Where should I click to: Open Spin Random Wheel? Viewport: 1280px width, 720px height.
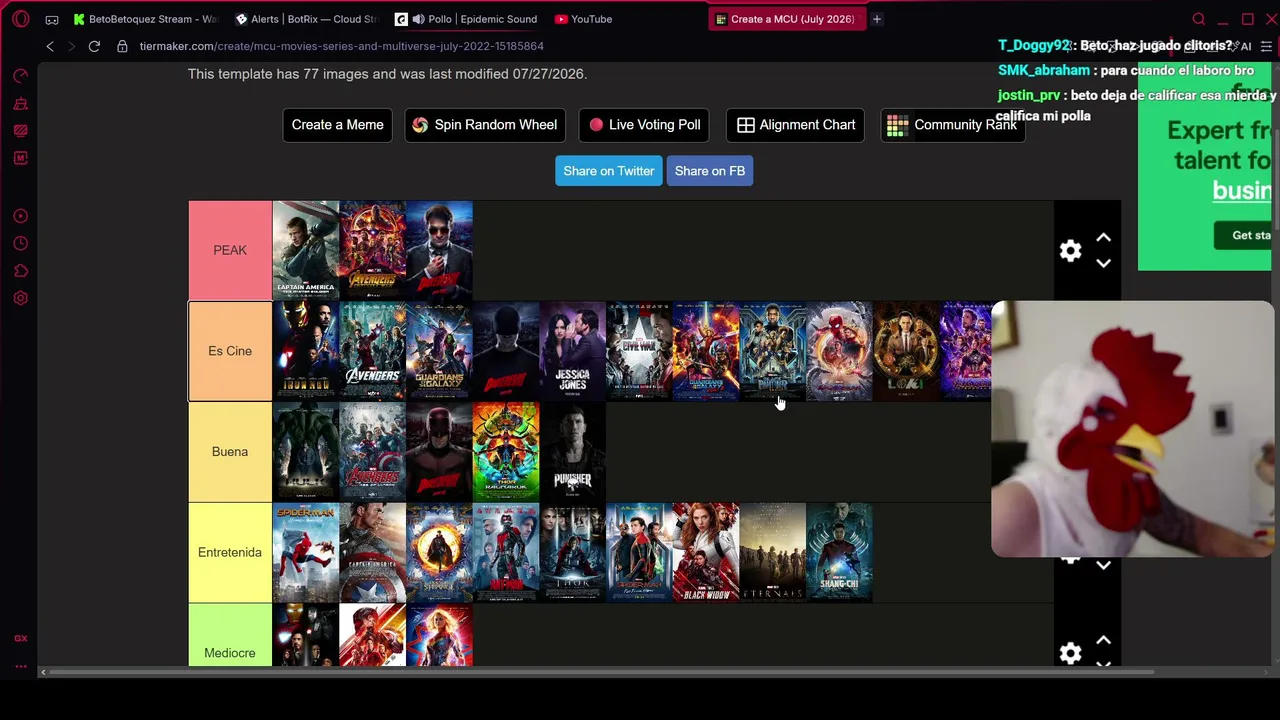click(x=485, y=125)
